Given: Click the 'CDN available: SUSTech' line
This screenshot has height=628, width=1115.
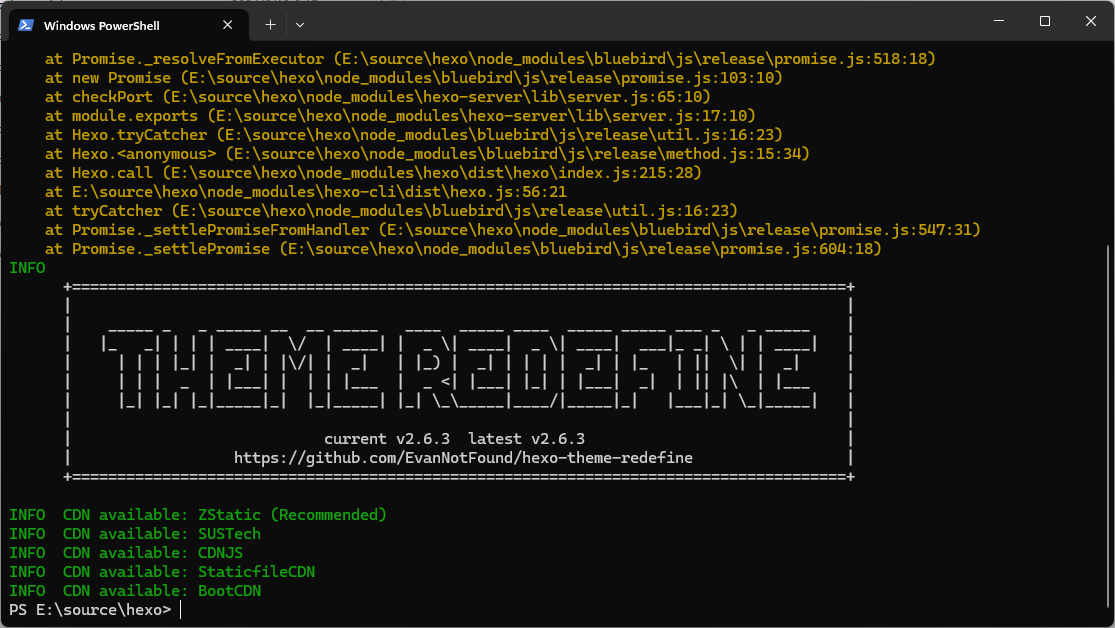Looking at the screenshot, I should pyautogui.click(x=134, y=534).
